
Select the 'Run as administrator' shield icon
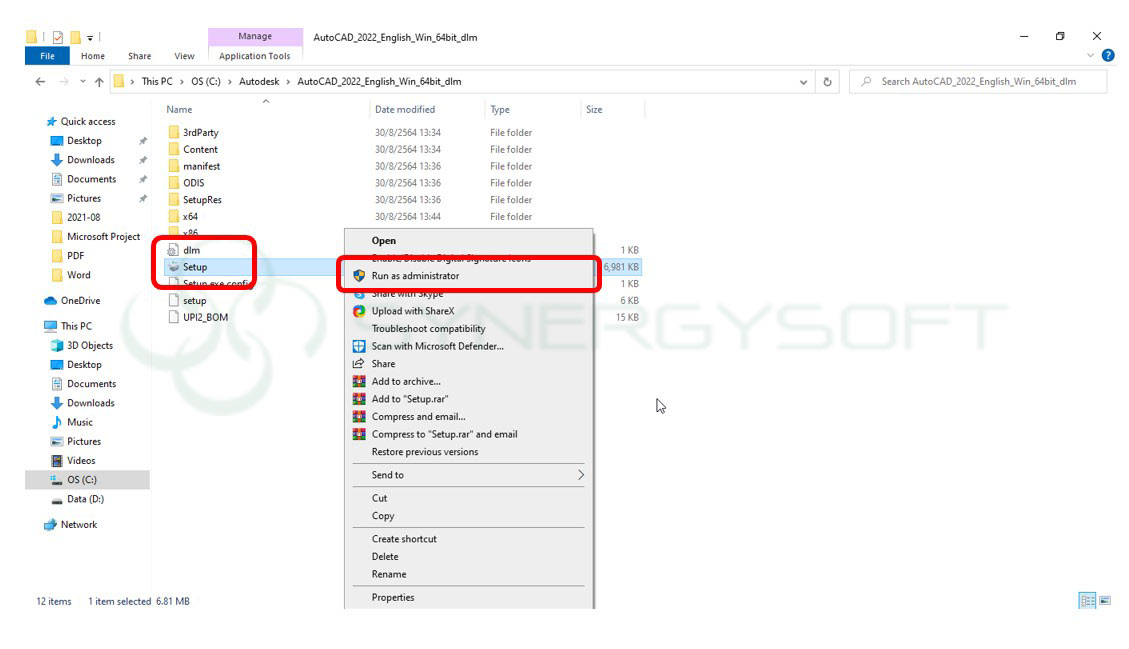pos(360,276)
